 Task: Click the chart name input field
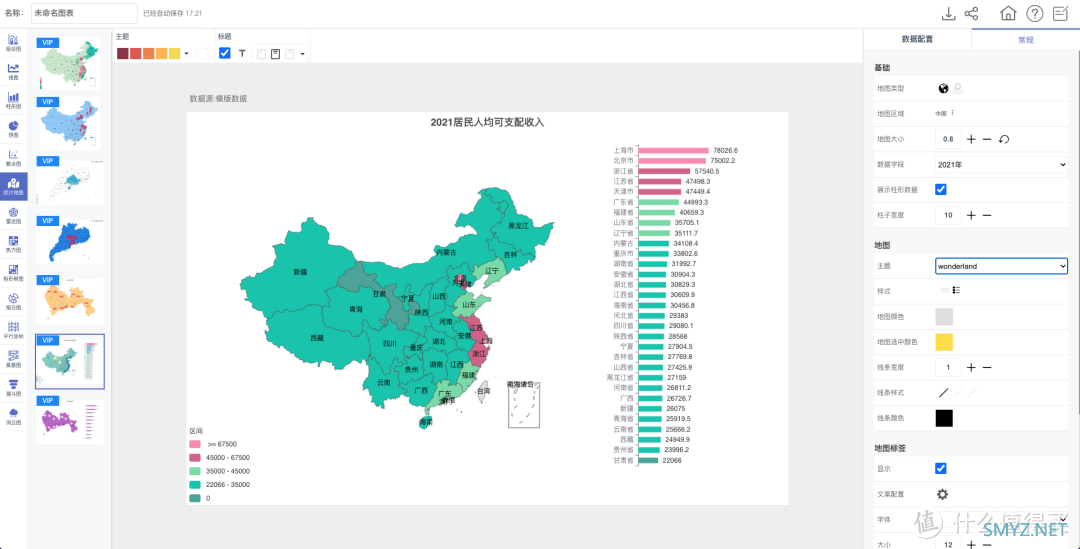84,14
